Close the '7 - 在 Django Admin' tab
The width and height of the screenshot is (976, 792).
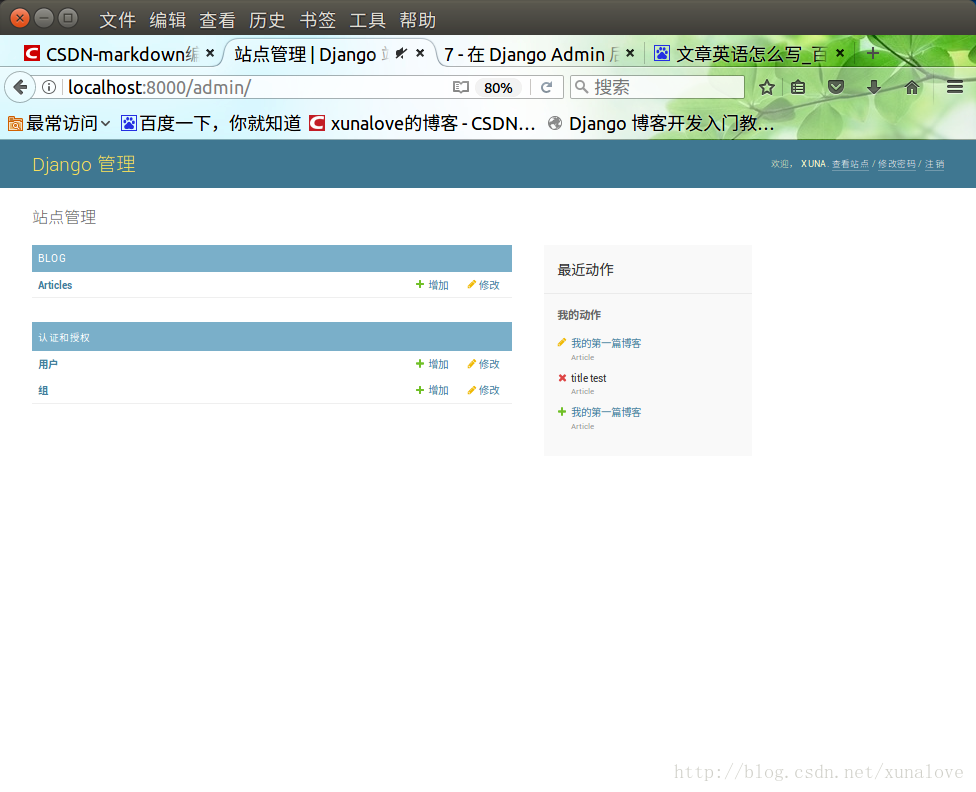tap(630, 54)
